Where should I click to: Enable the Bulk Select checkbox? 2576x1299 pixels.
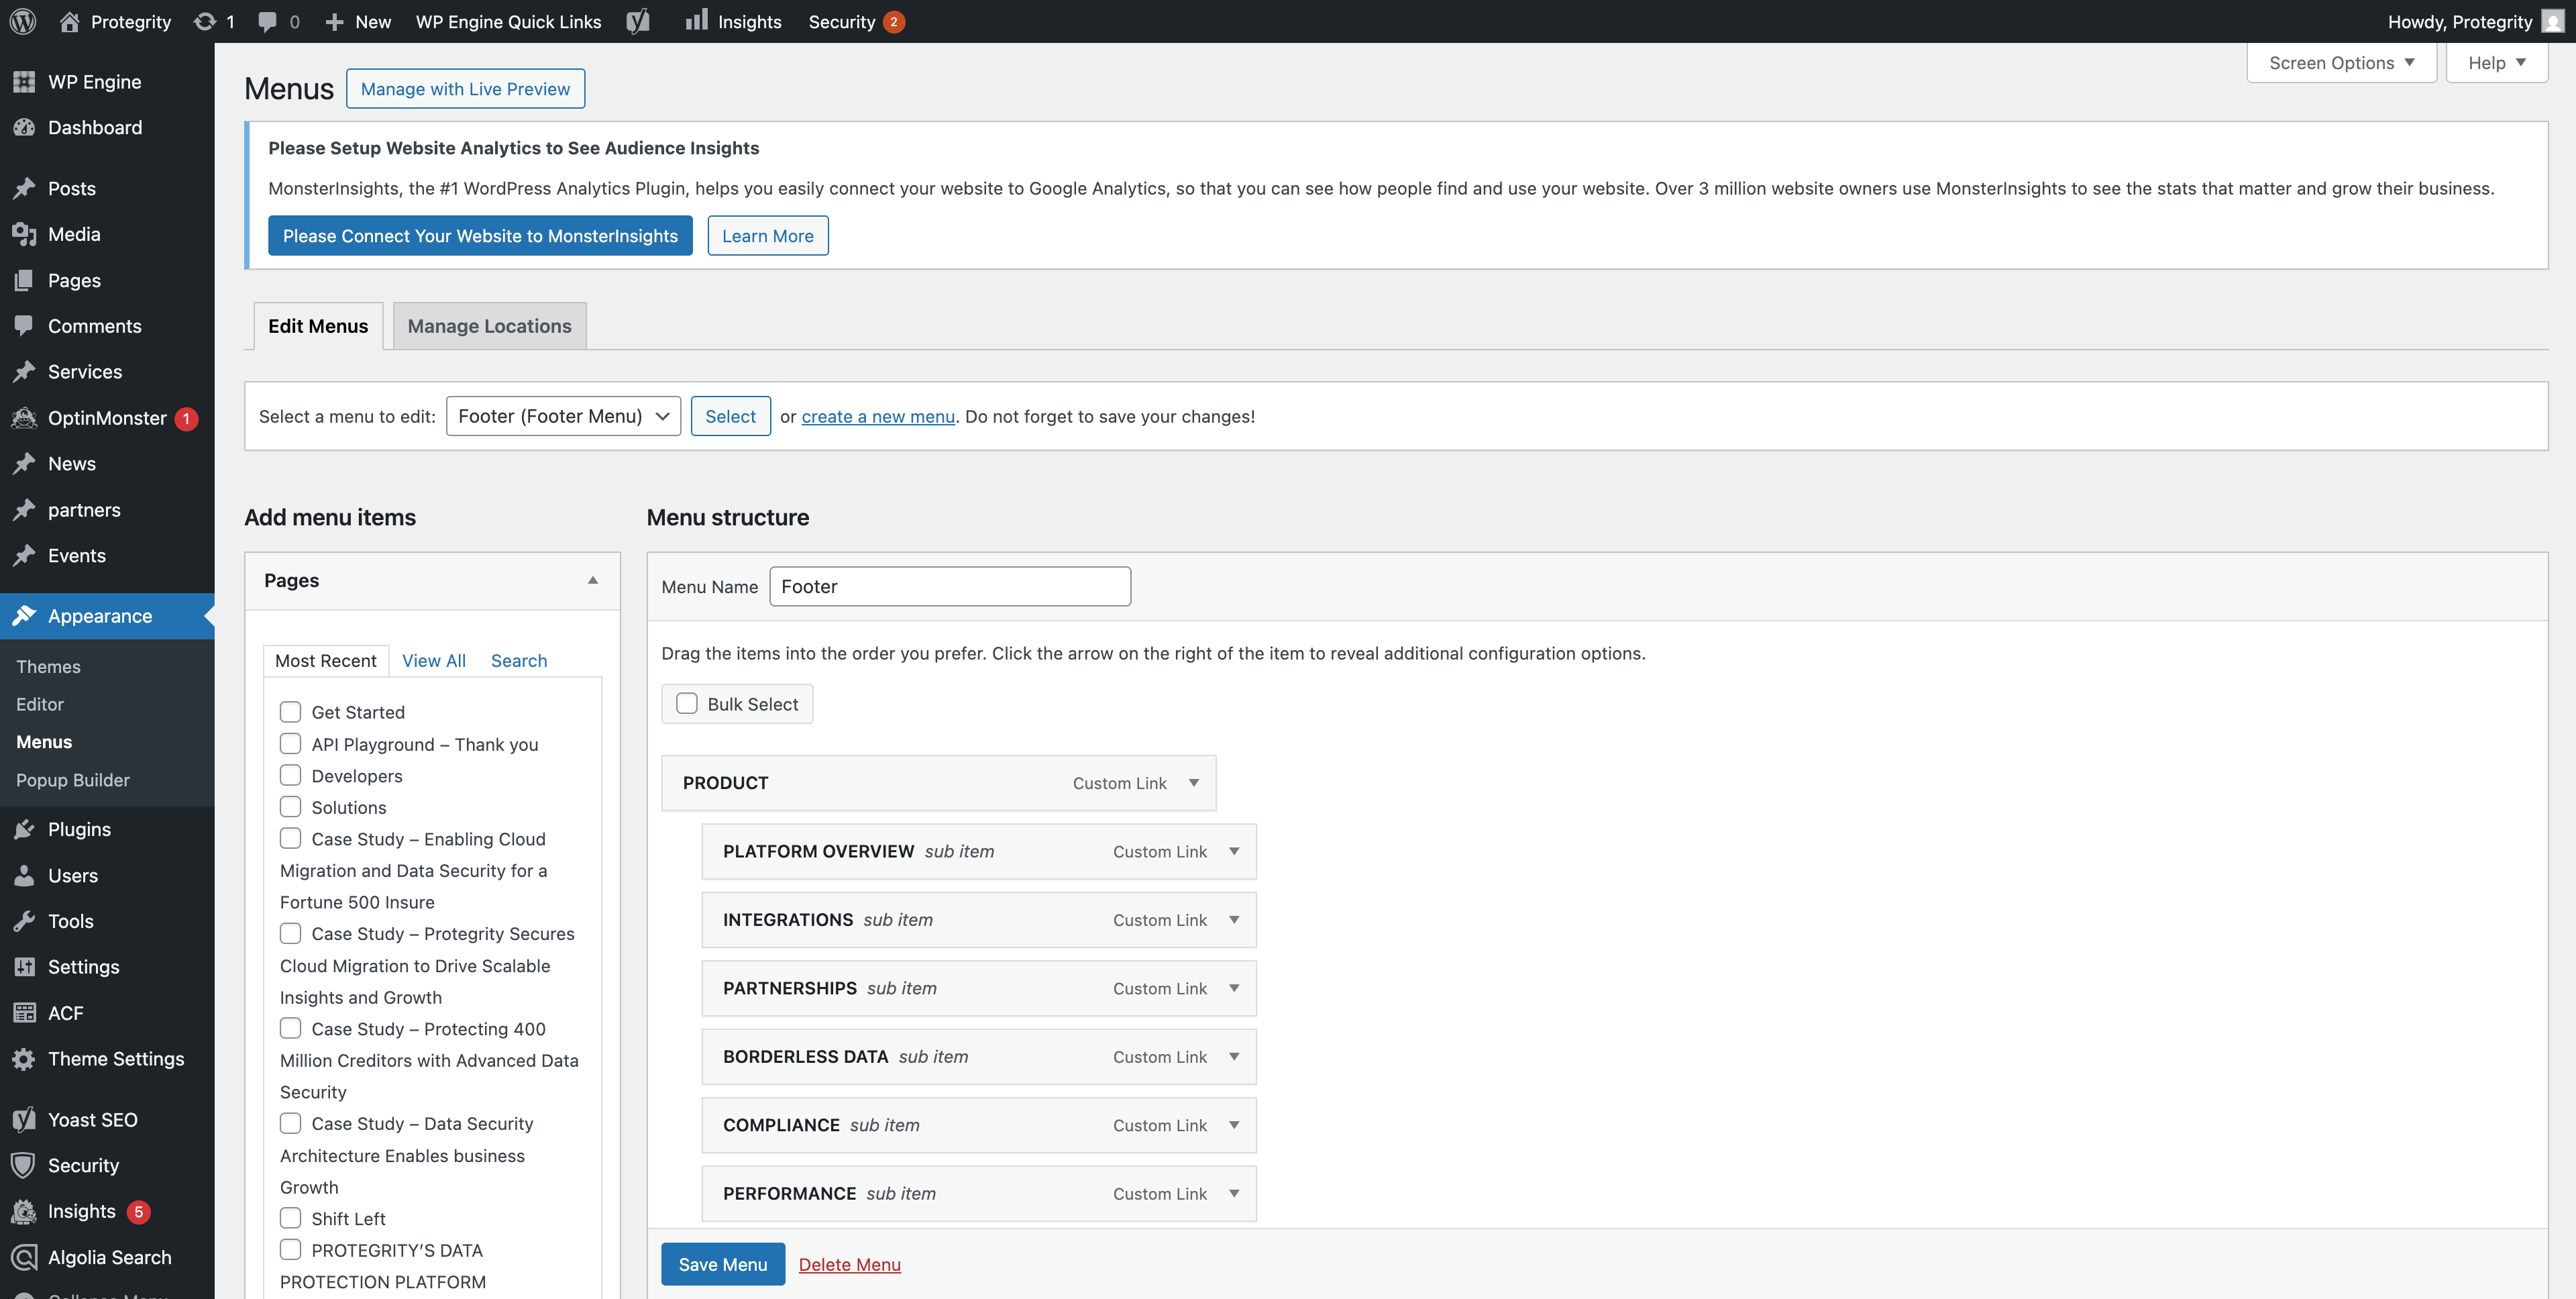coord(687,703)
